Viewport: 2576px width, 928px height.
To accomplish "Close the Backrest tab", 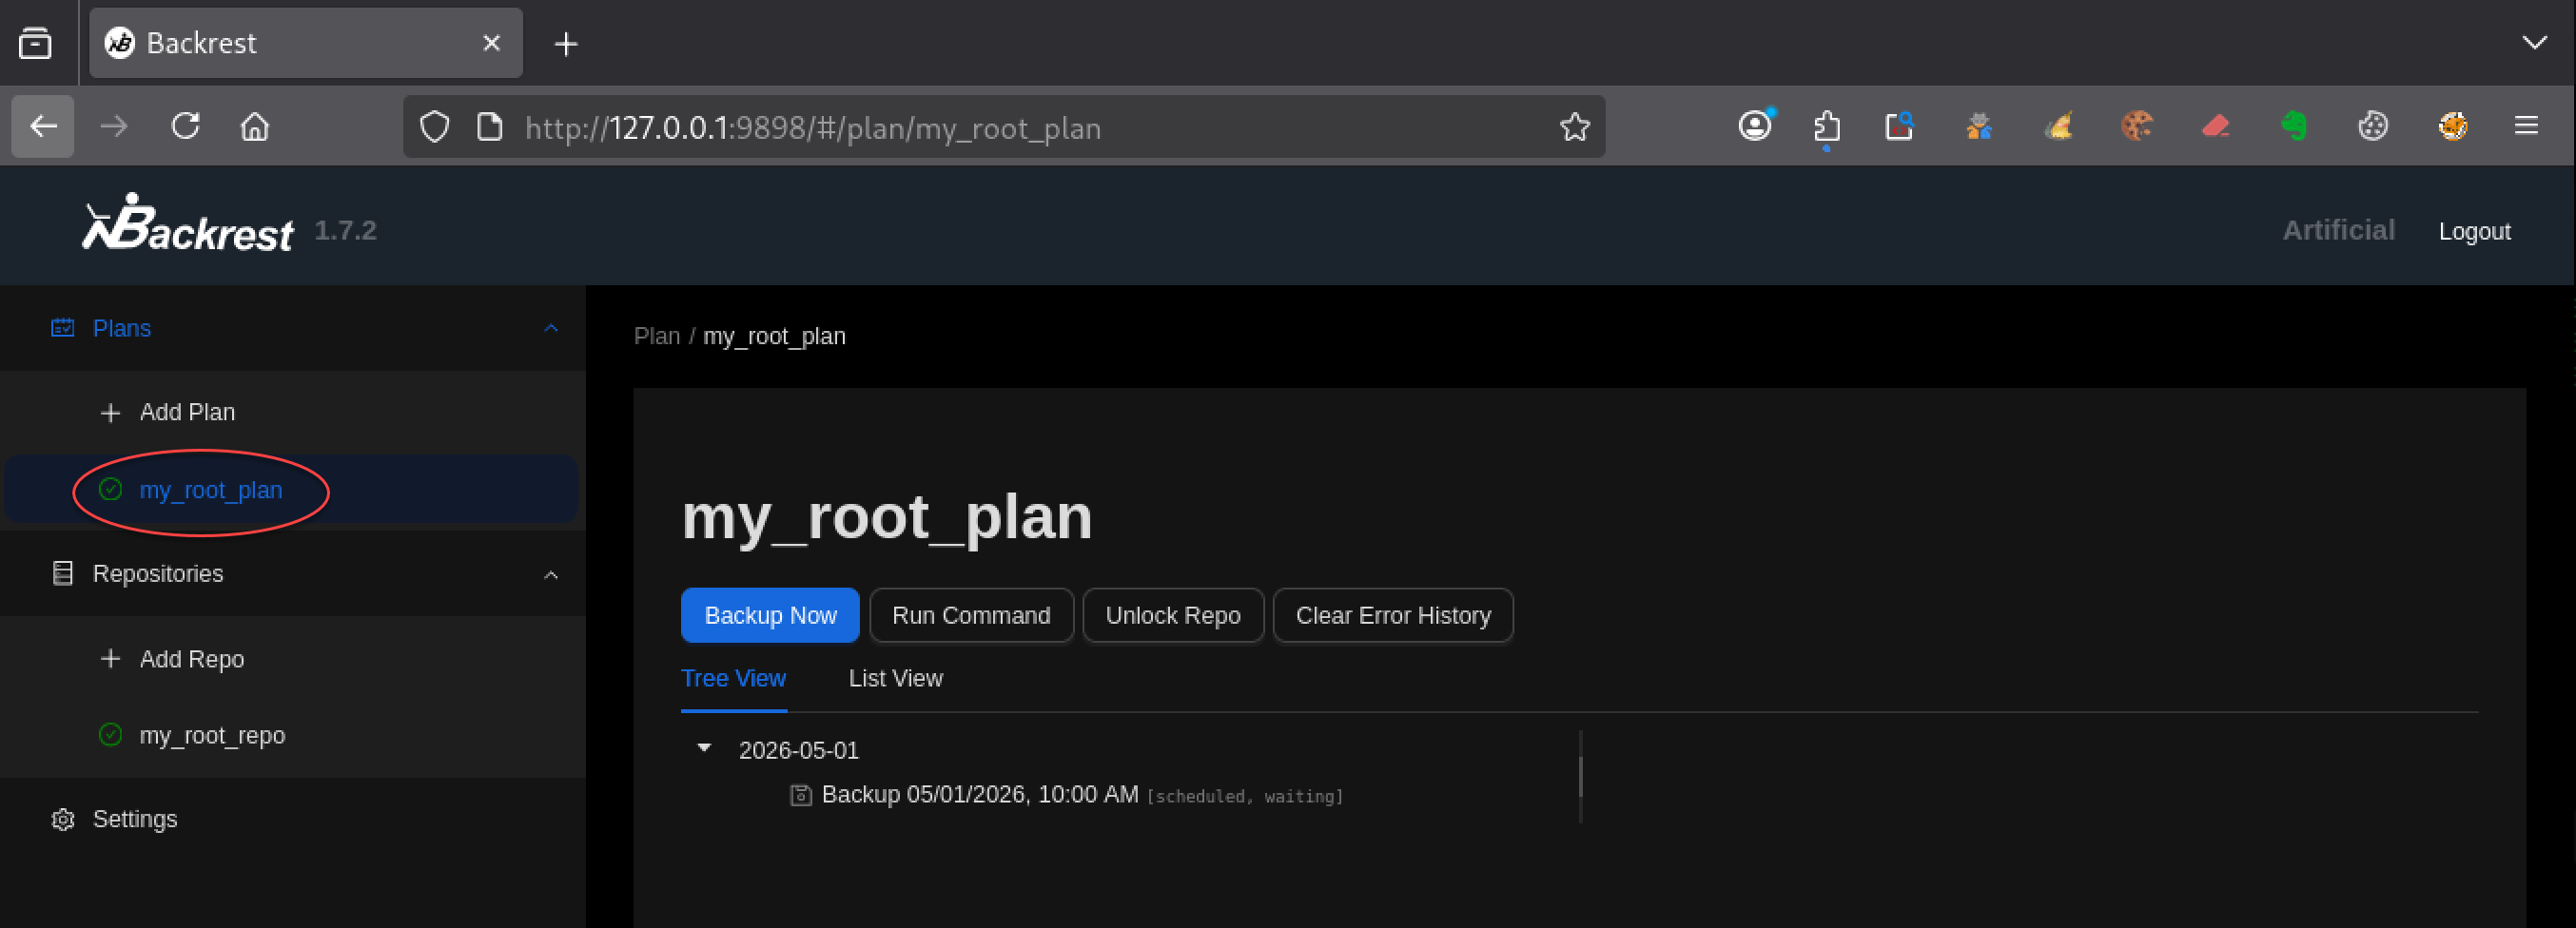I will point(491,43).
